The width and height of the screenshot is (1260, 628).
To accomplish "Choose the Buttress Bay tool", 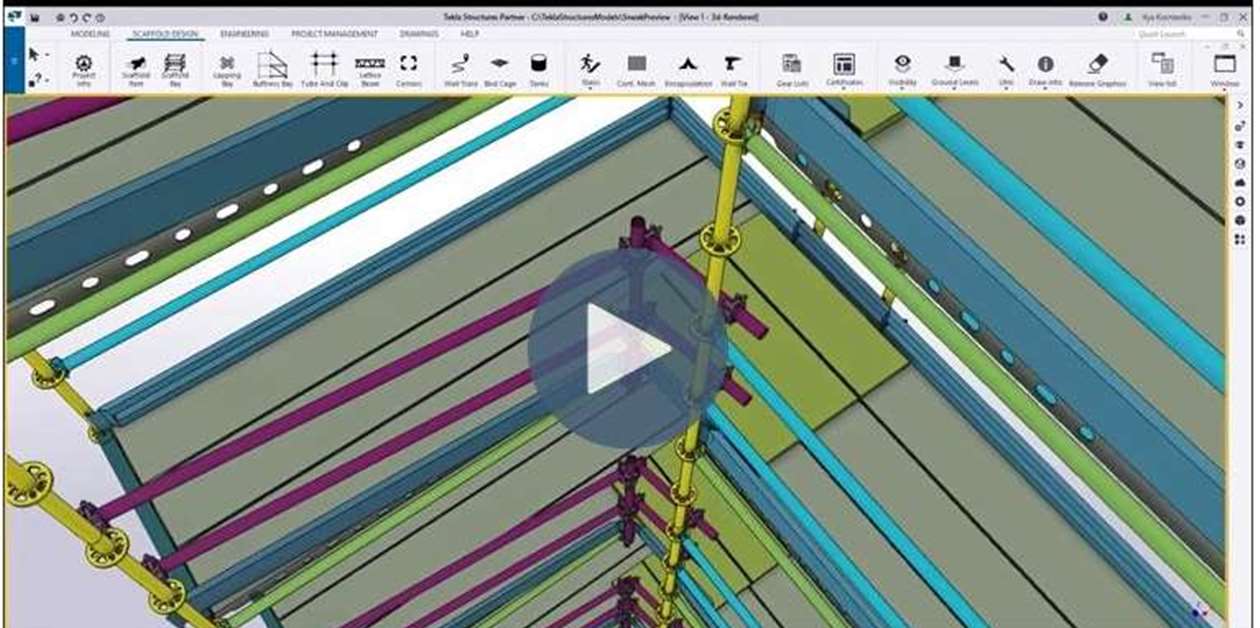I will coord(272,70).
